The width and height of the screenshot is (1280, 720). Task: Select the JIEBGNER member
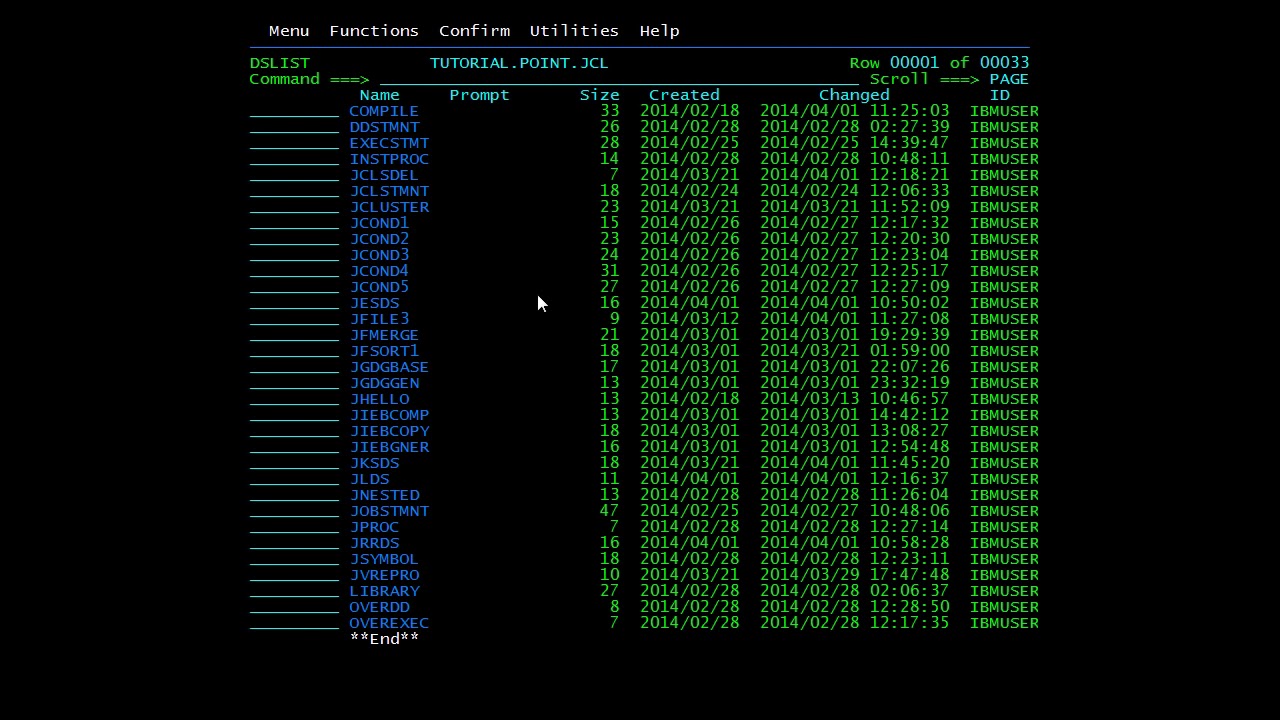389,447
